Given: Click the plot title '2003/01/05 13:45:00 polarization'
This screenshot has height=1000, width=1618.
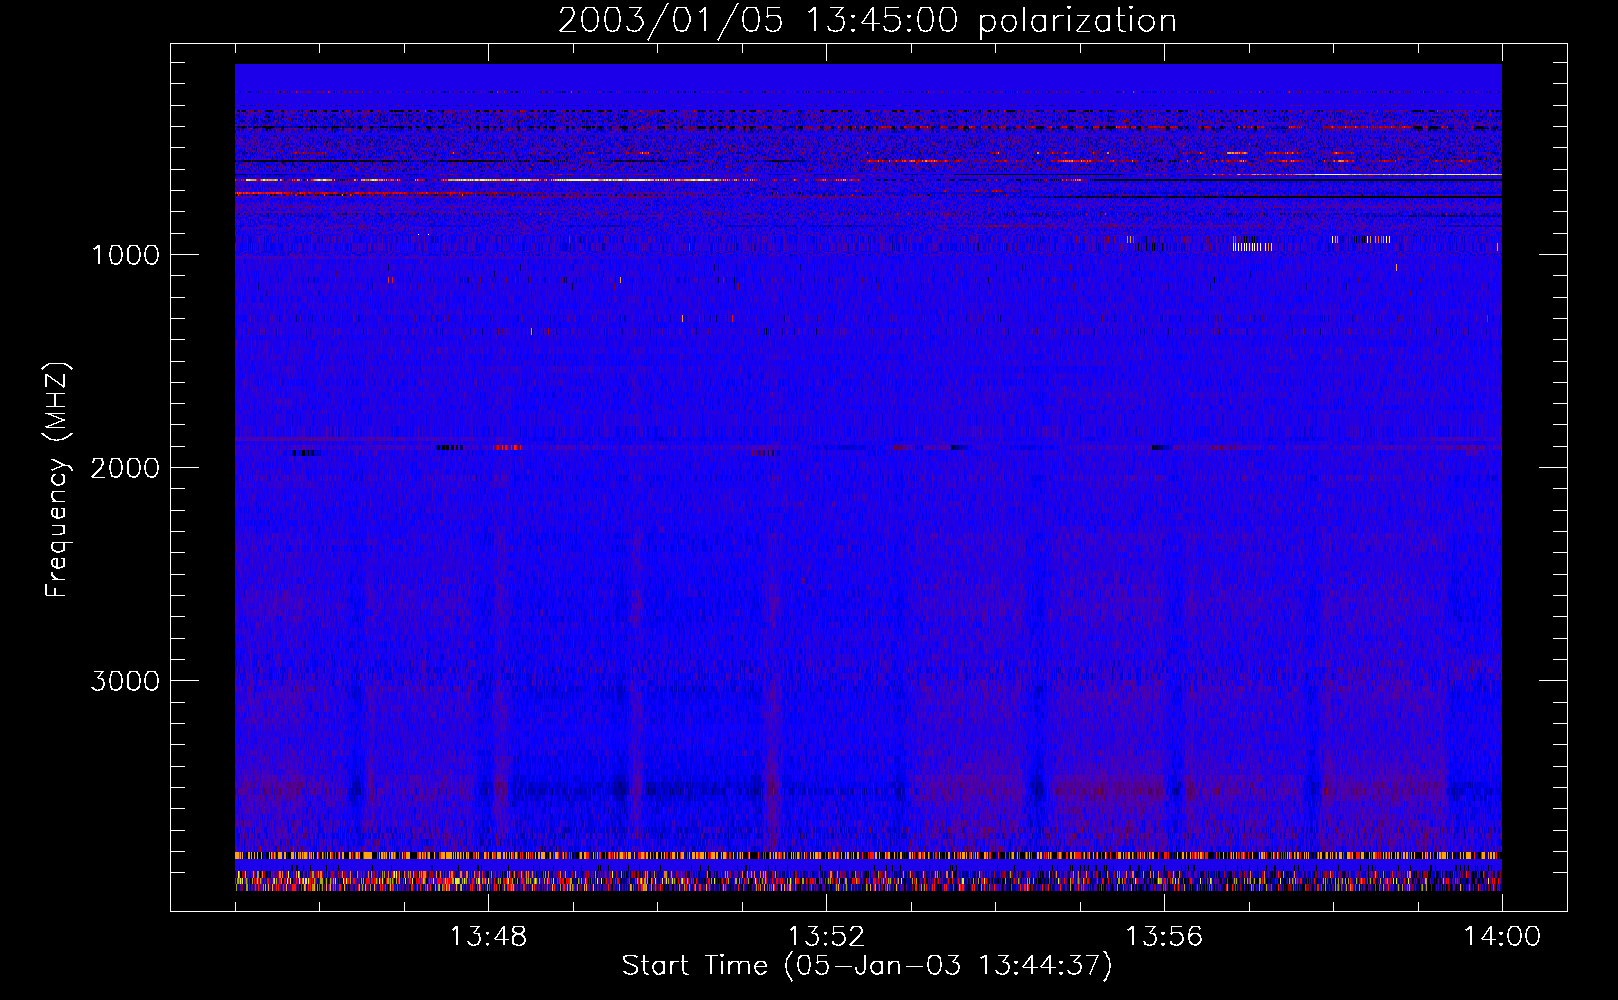Looking at the screenshot, I should (x=867, y=20).
